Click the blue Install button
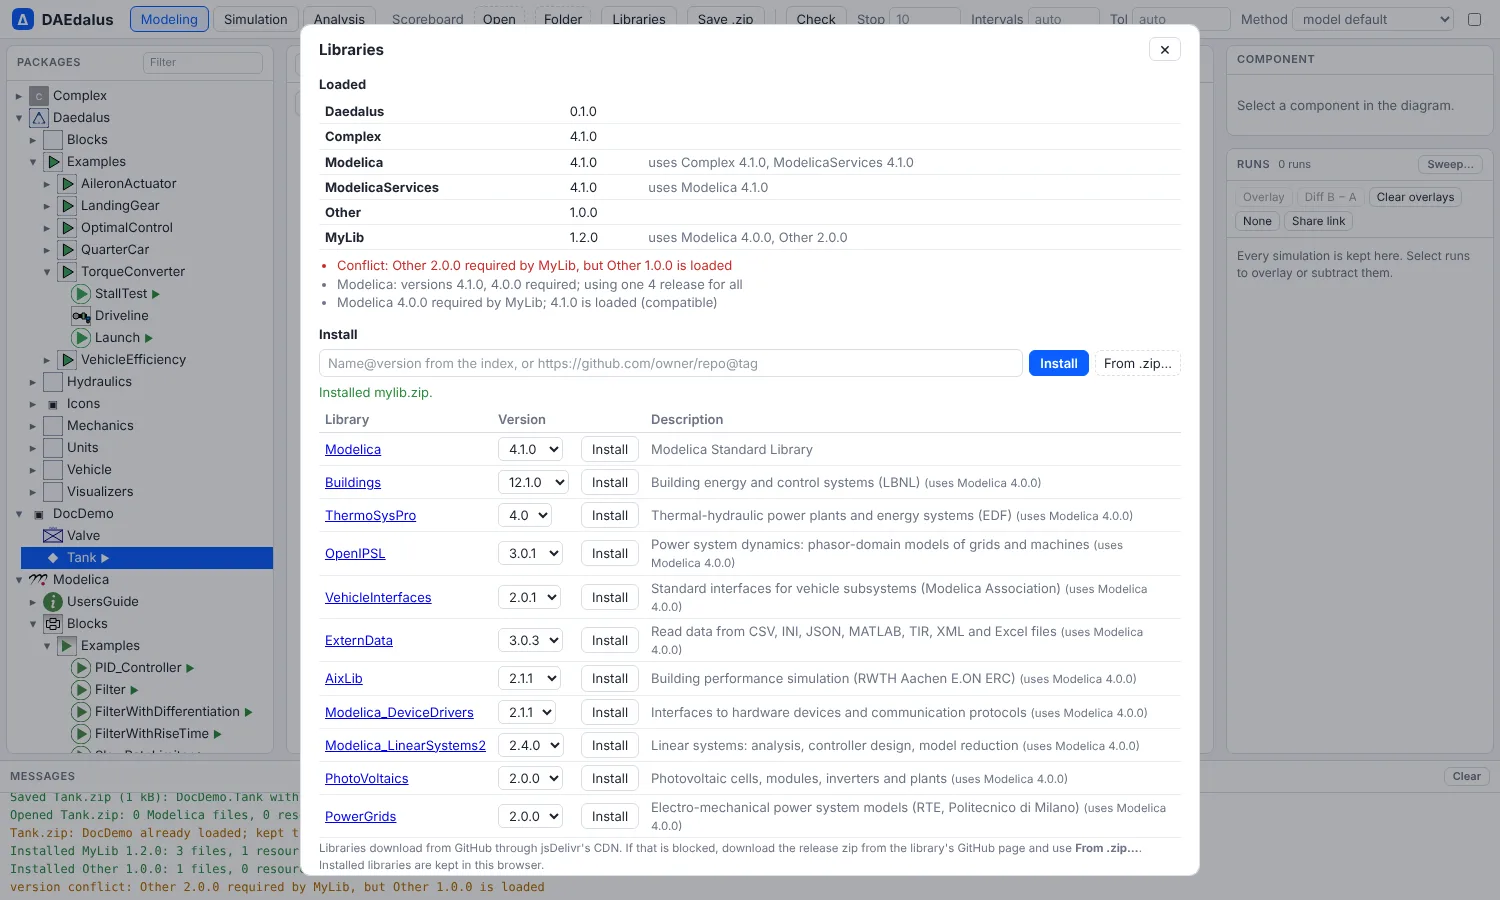 click(1058, 364)
